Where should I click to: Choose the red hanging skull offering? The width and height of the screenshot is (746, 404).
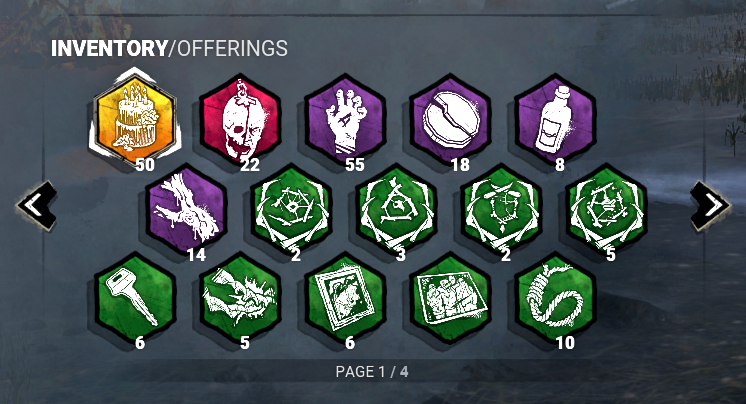point(240,118)
